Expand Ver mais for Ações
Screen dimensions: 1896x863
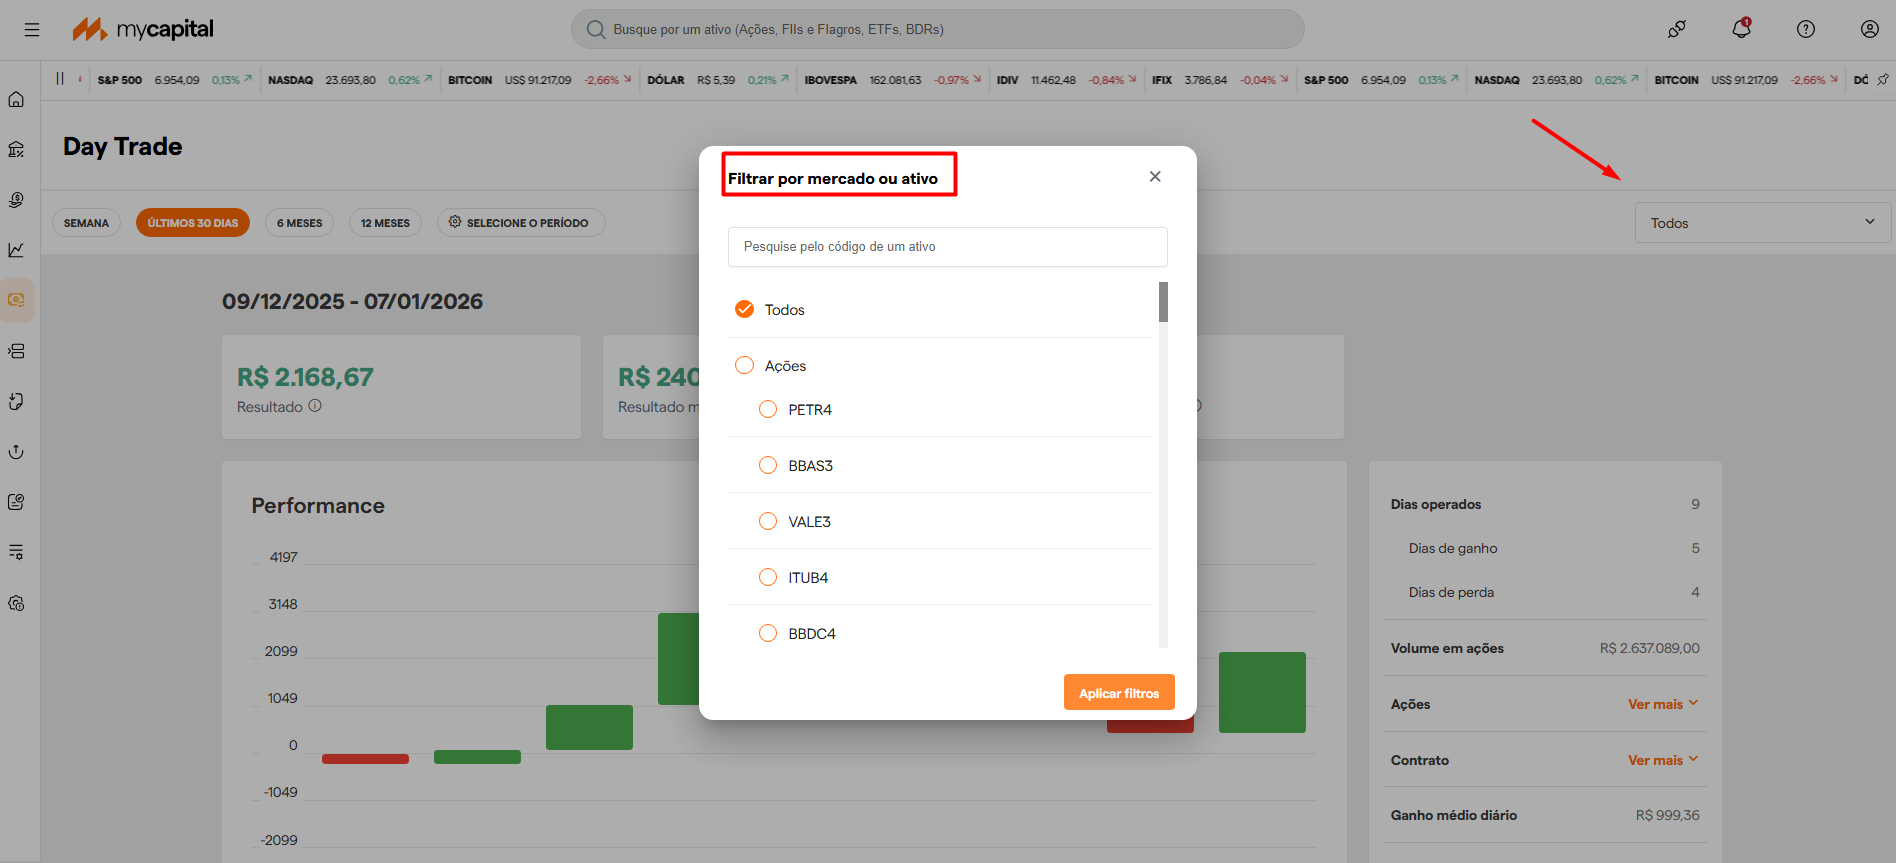(1663, 704)
